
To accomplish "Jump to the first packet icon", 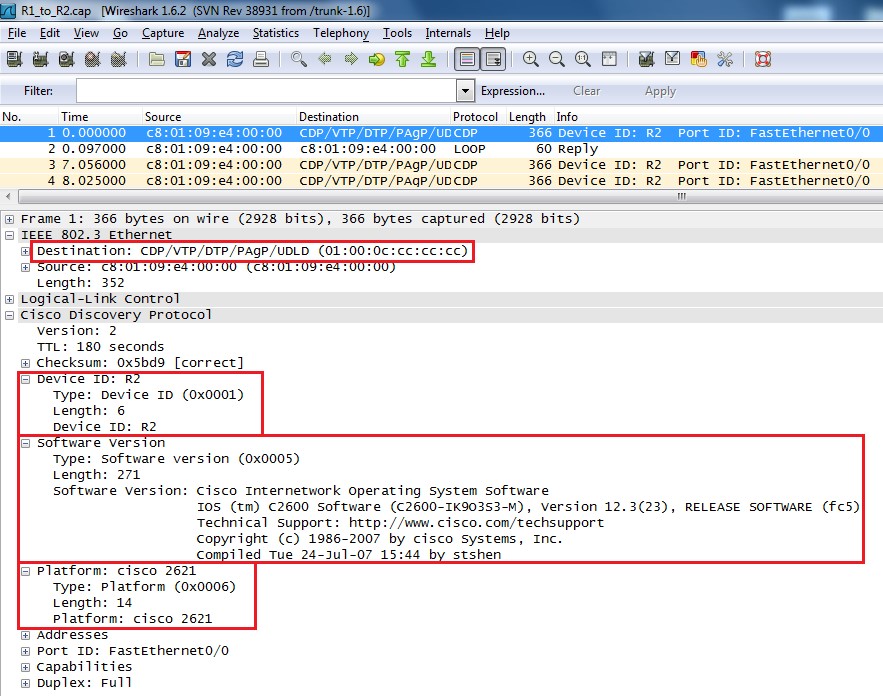I will pos(403,59).
